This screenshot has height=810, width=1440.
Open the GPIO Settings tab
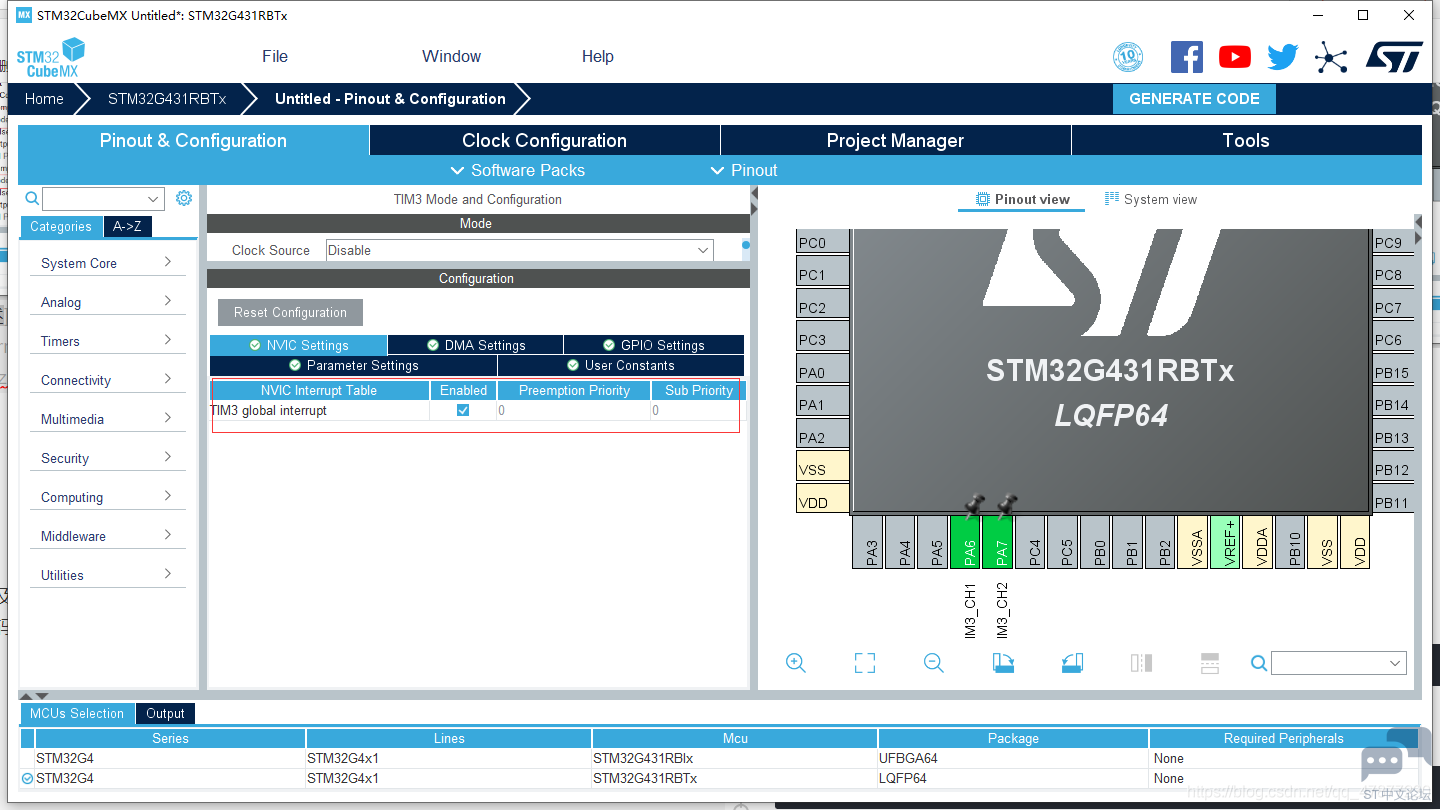coord(653,345)
